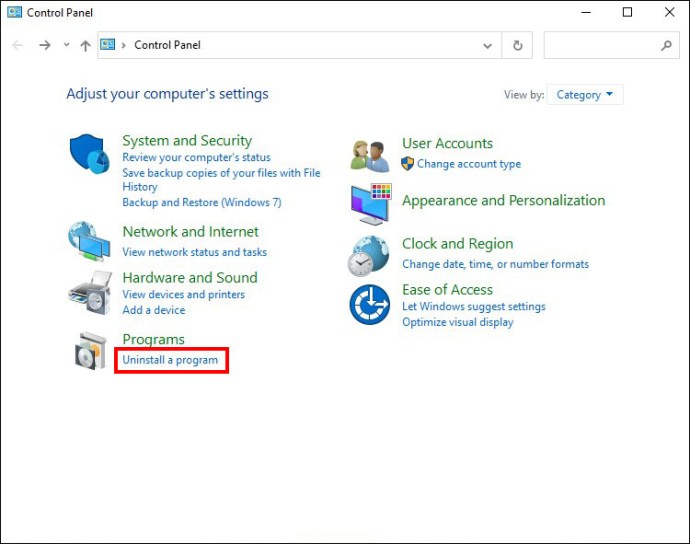Screen dimensions: 690x544
Task: Click the back navigation arrow
Action: tap(18, 45)
